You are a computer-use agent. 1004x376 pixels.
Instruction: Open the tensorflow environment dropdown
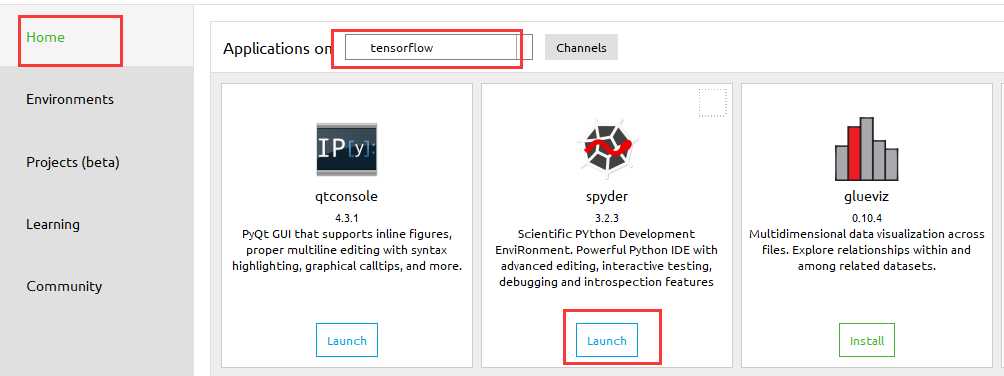point(439,47)
